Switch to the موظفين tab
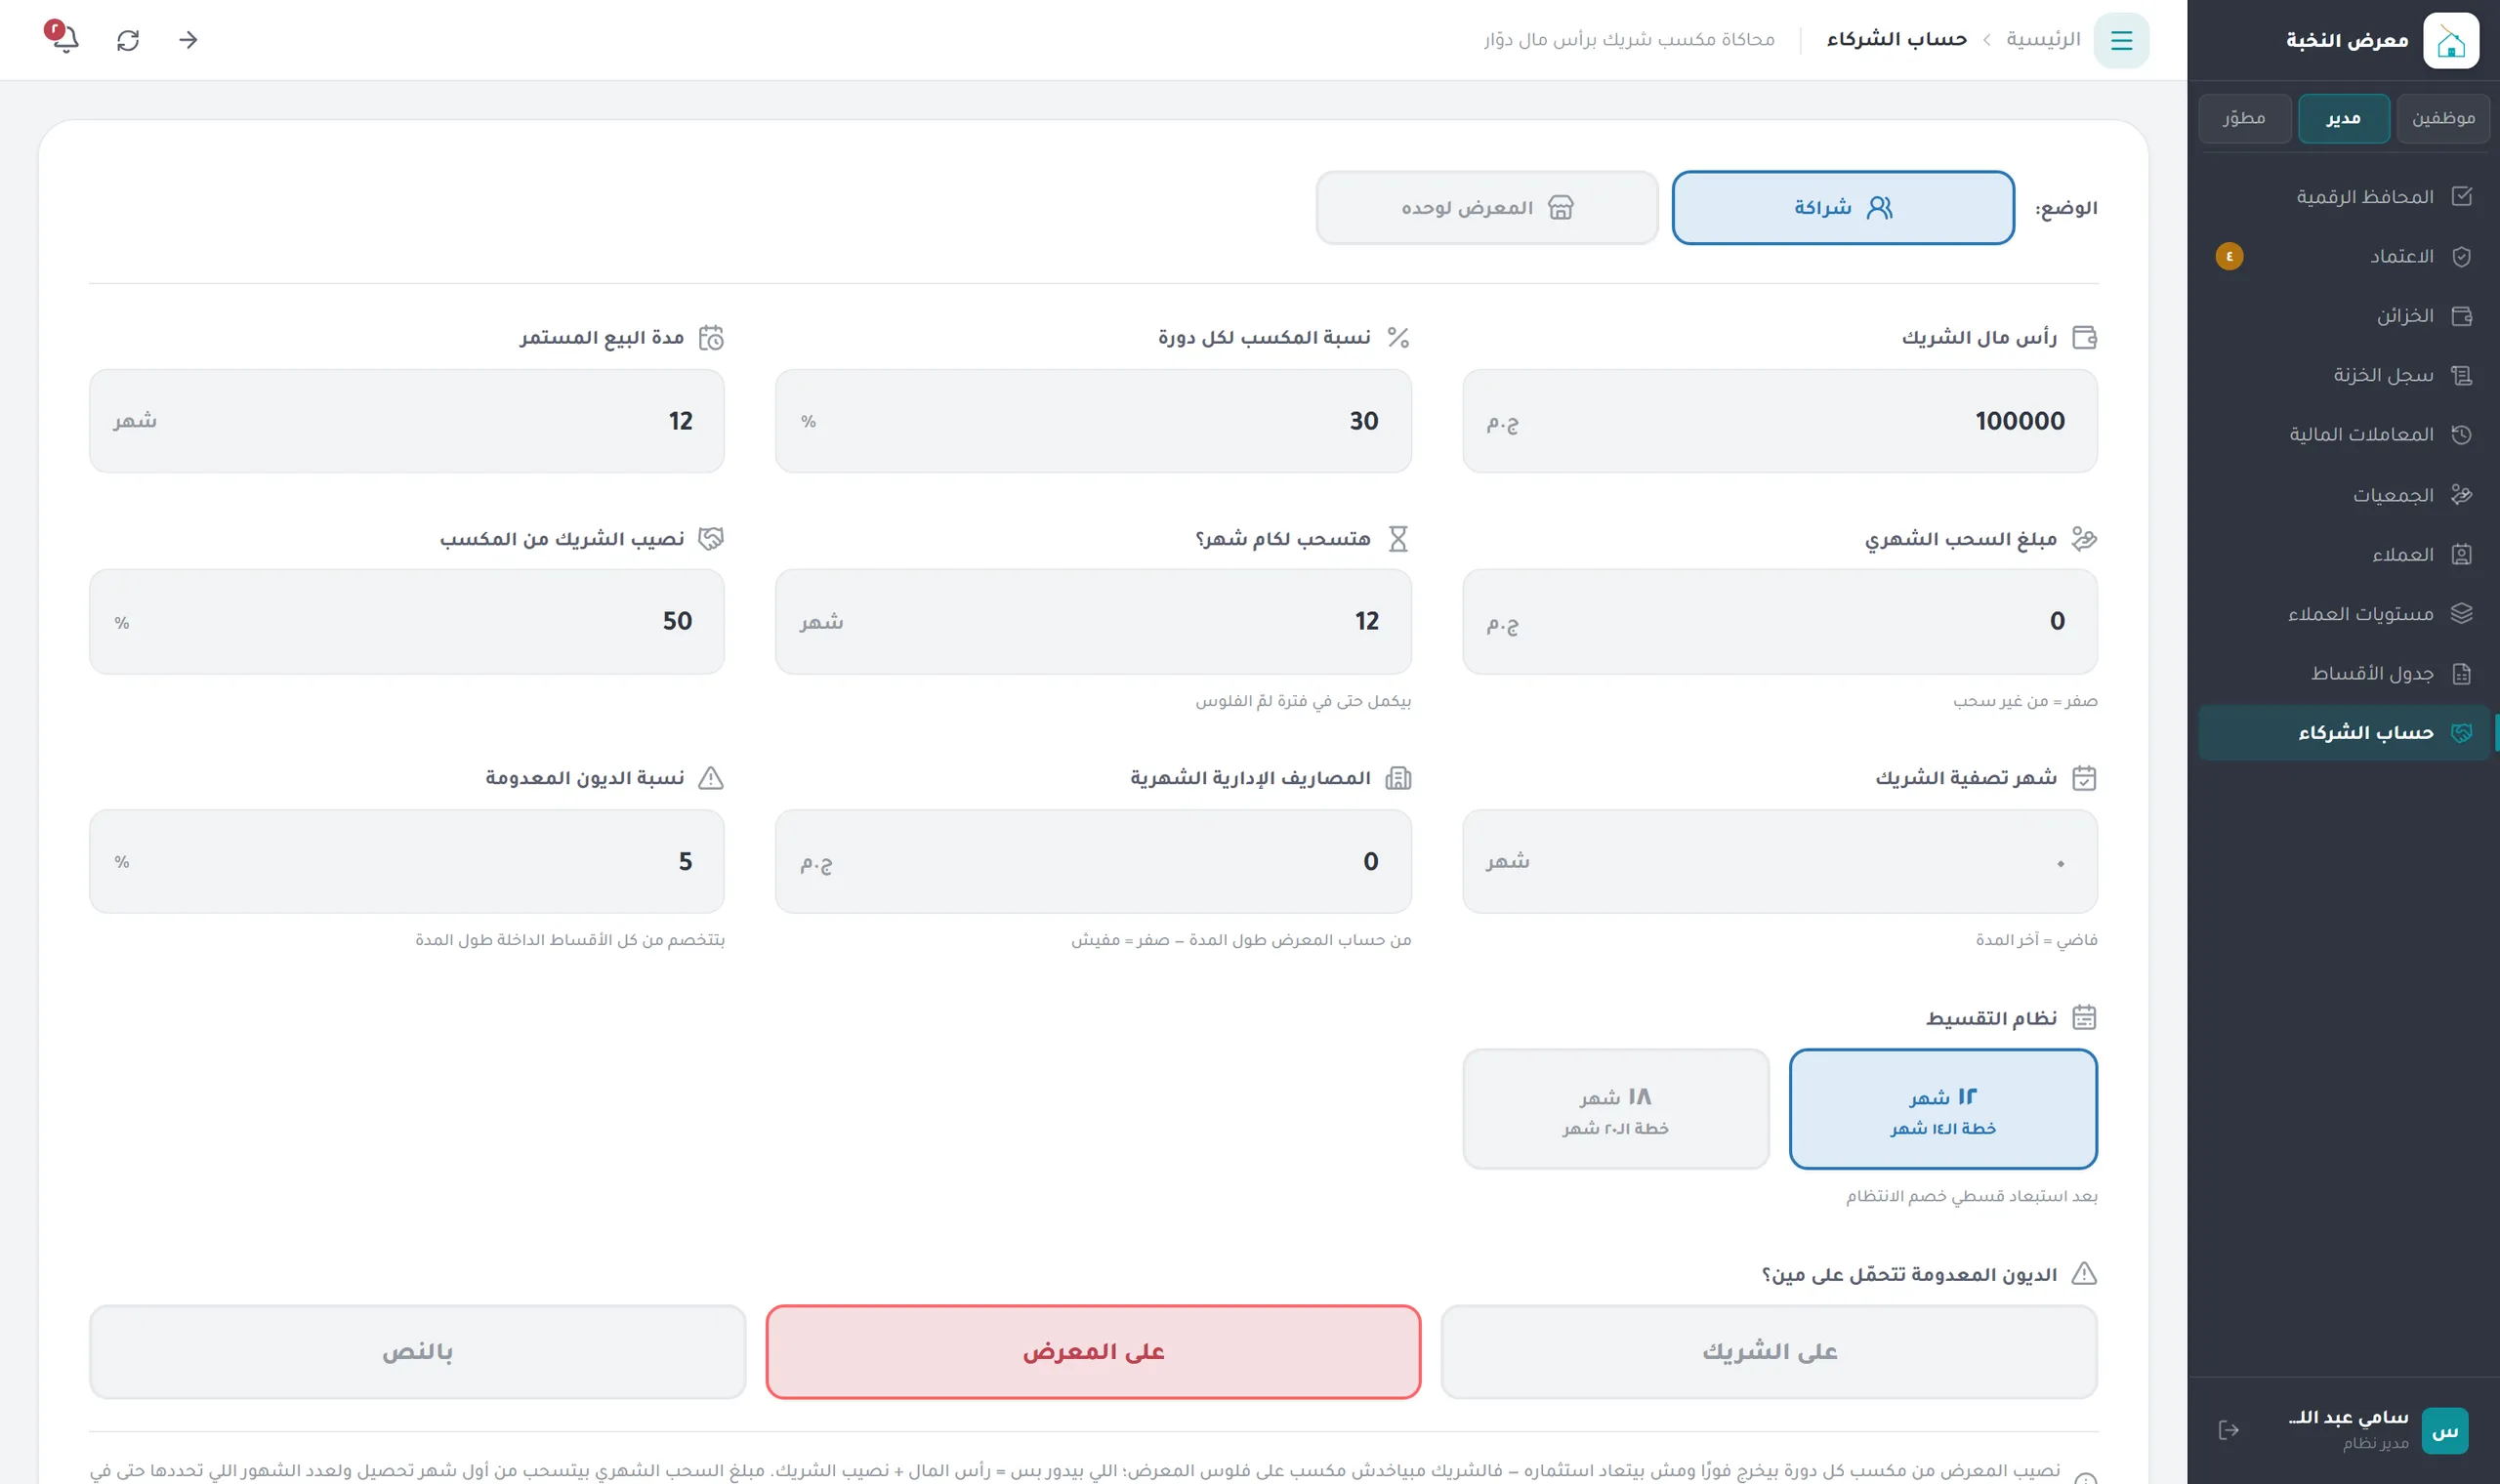 pyautogui.click(x=2443, y=118)
